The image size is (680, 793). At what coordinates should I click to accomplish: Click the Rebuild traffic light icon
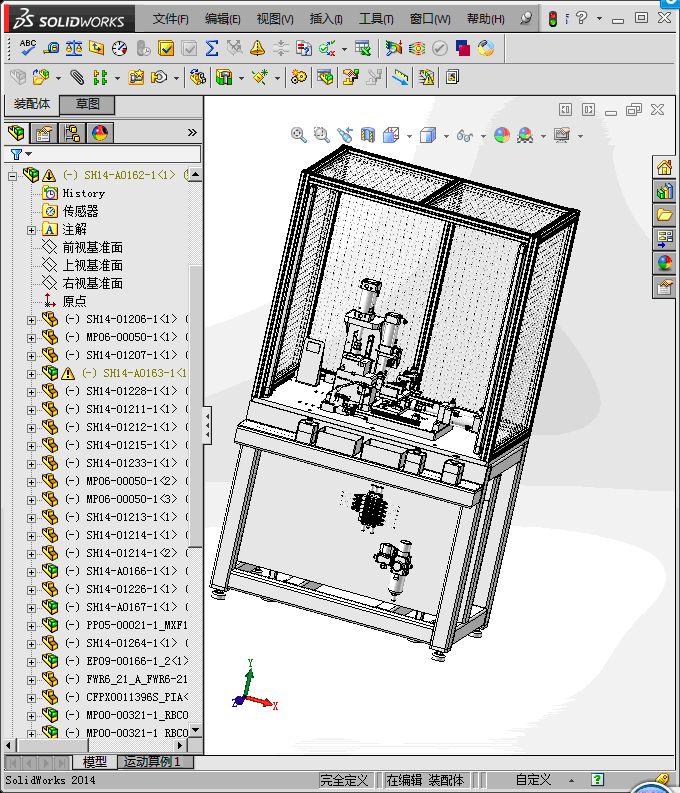point(553,19)
